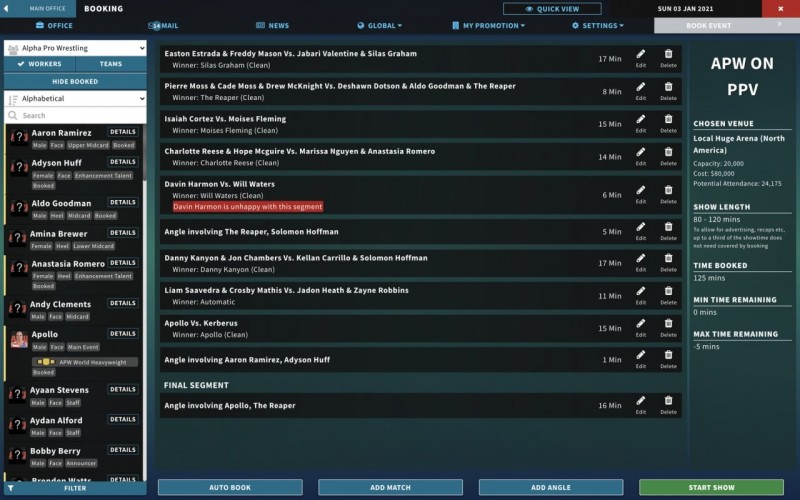This screenshot has height=500, width=800.
Task: Go to the News tab
Action: pos(272,25)
